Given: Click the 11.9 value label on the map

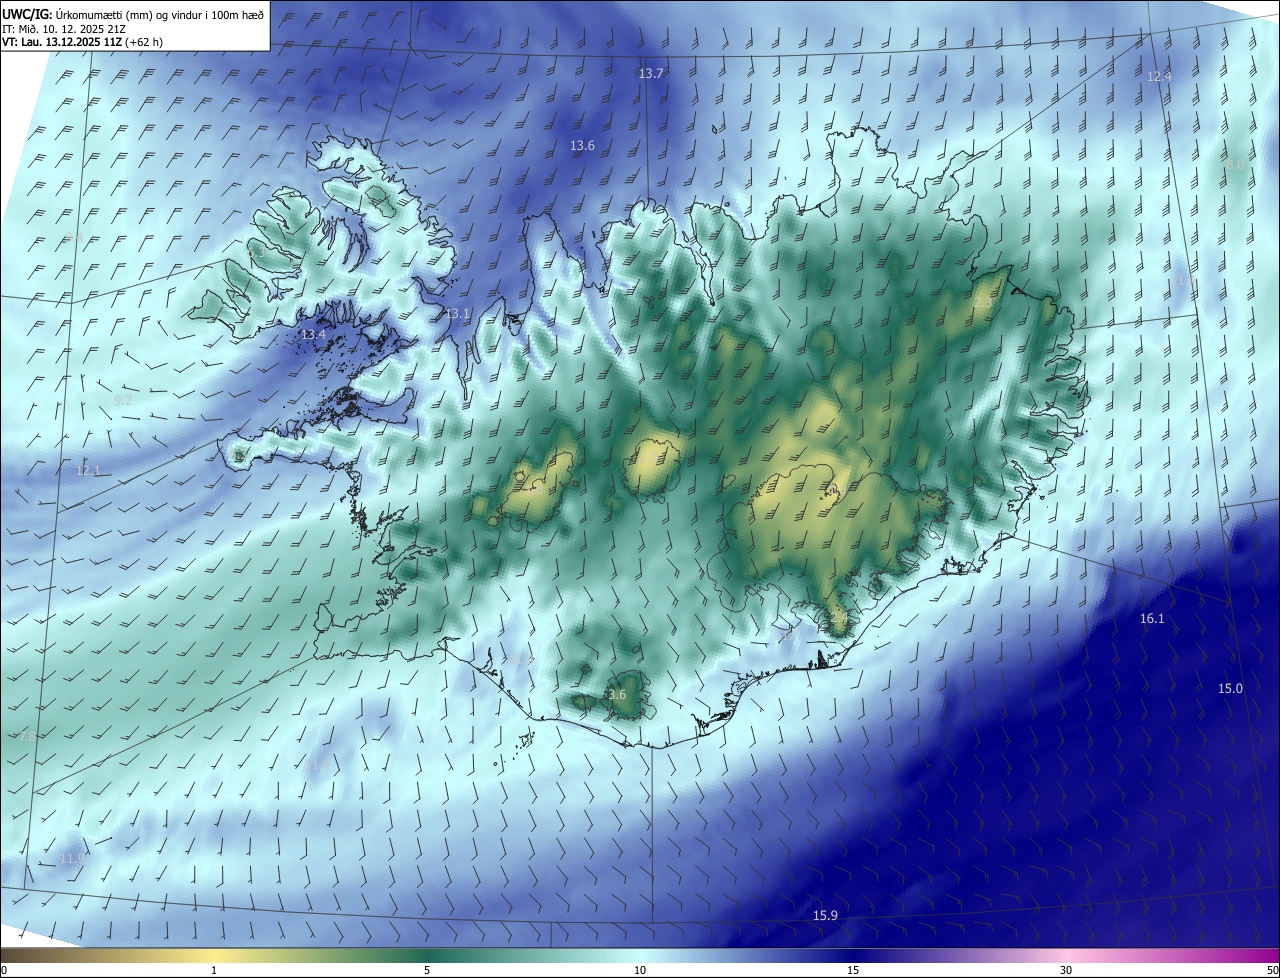Looking at the screenshot, I should tap(72, 859).
